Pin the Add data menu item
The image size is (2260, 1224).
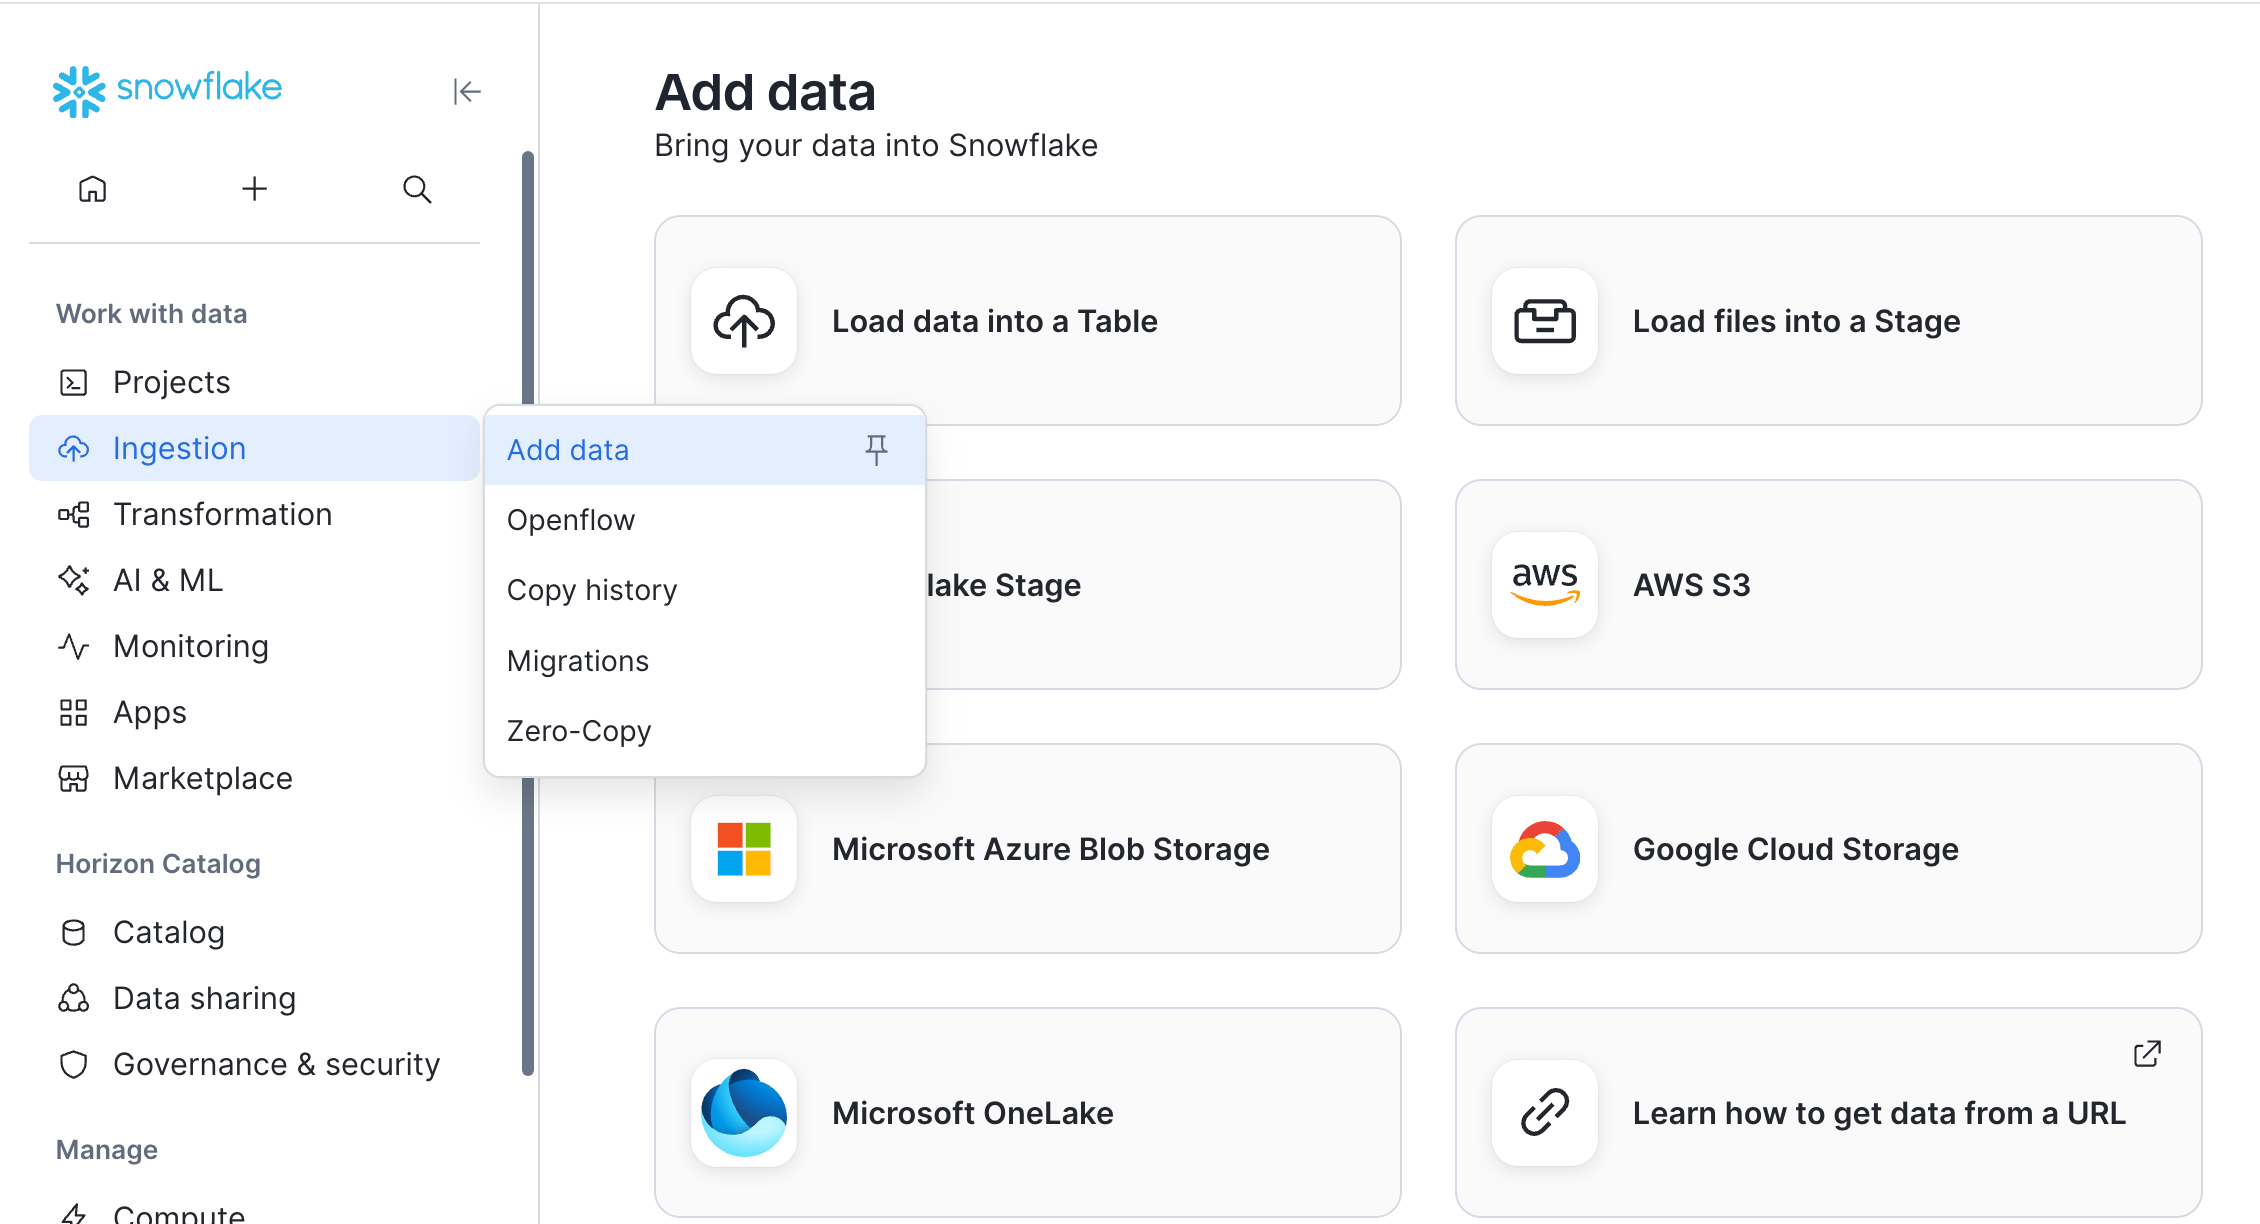[x=876, y=450]
